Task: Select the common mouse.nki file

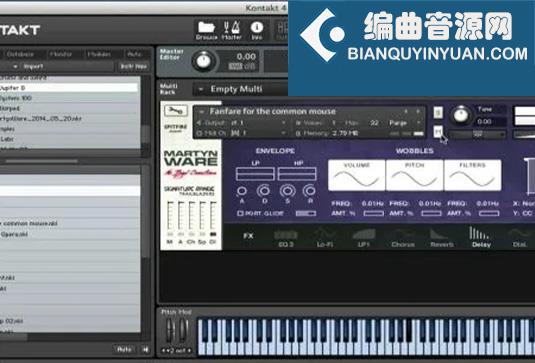Action: click(69, 223)
